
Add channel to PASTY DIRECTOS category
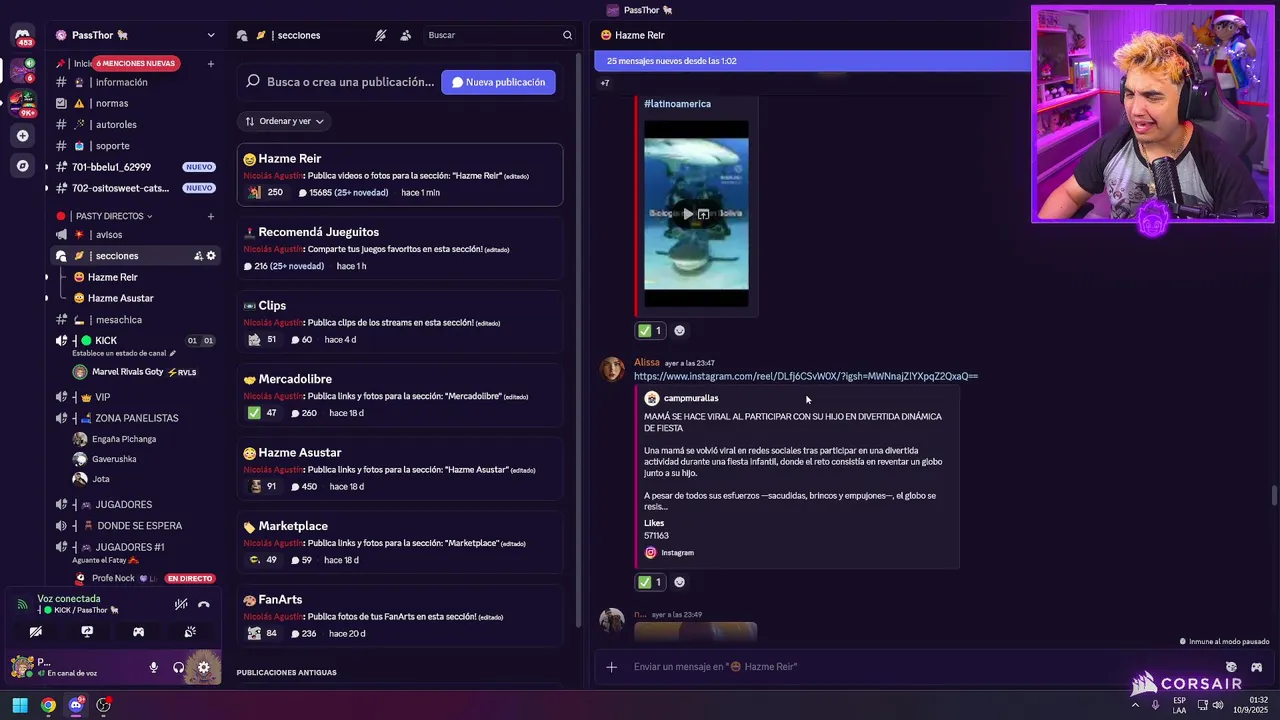(x=211, y=216)
